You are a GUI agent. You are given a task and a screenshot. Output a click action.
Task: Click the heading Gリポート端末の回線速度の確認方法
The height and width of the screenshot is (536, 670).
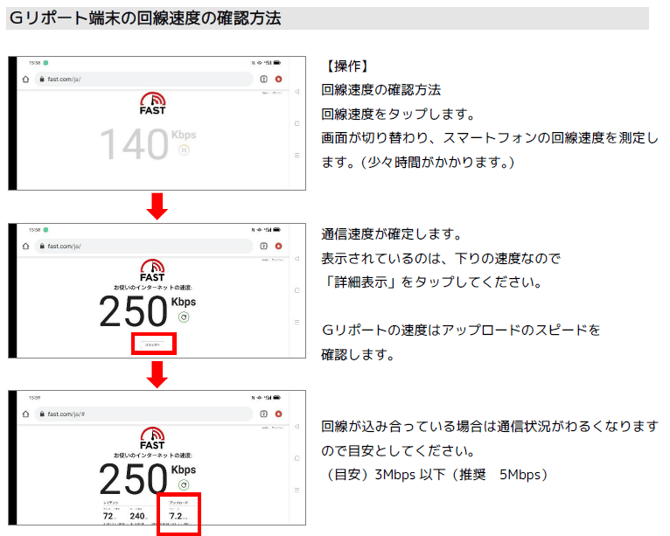pyautogui.click(x=145, y=18)
